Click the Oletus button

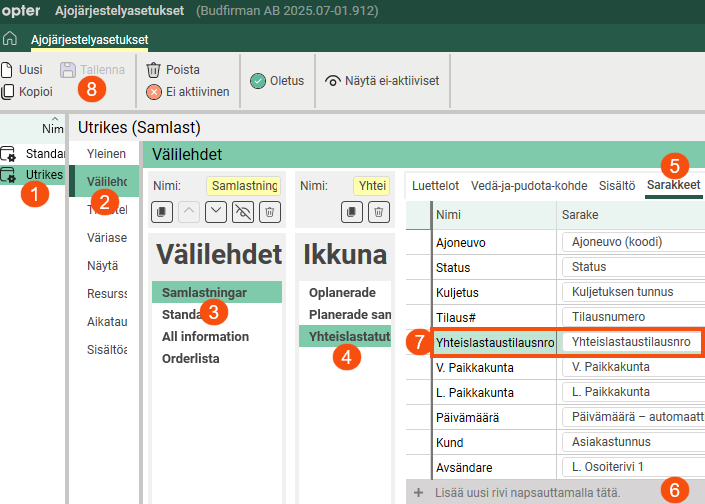pyautogui.click(x=277, y=81)
